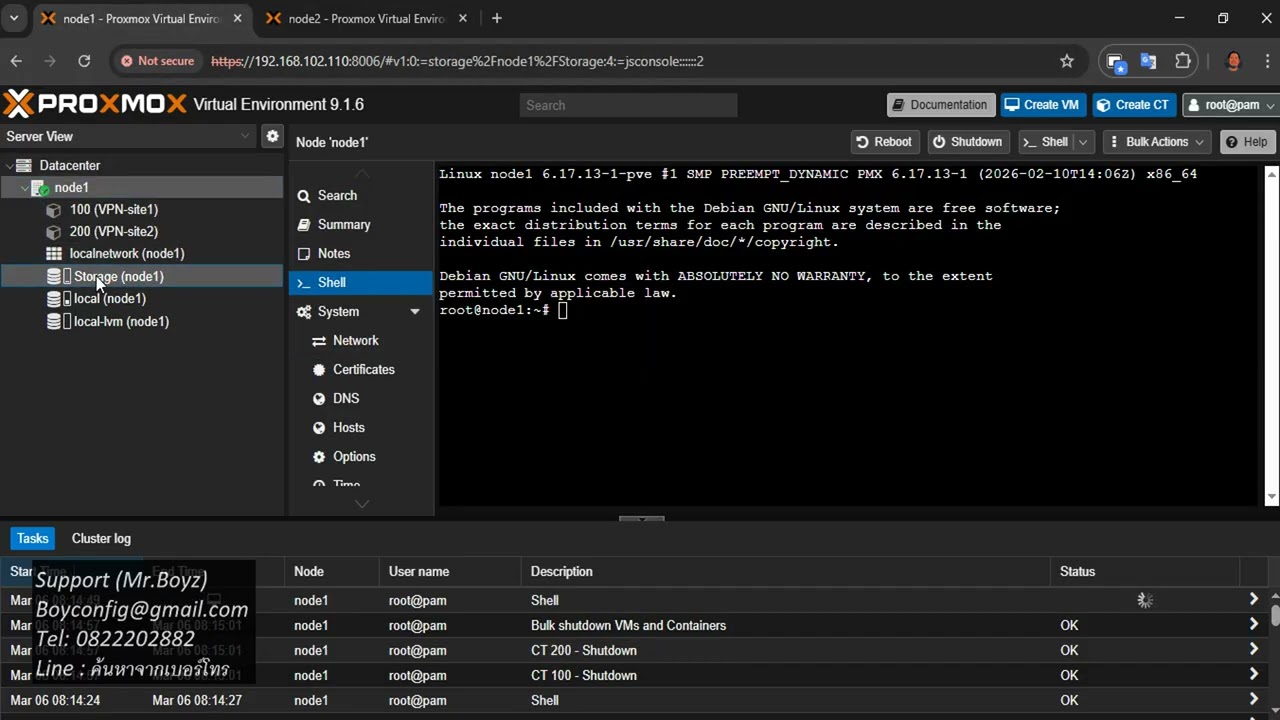Focus the Proxmox search field
Image resolution: width=1280 pixels, height=720 pixels.
click(628, 105)
